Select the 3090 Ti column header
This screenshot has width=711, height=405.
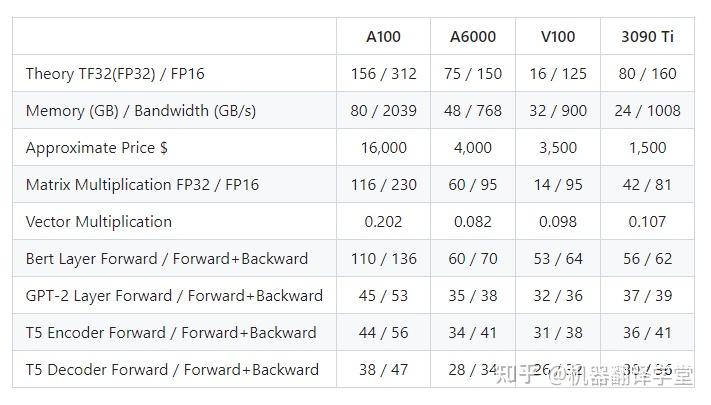coord(646,37)
